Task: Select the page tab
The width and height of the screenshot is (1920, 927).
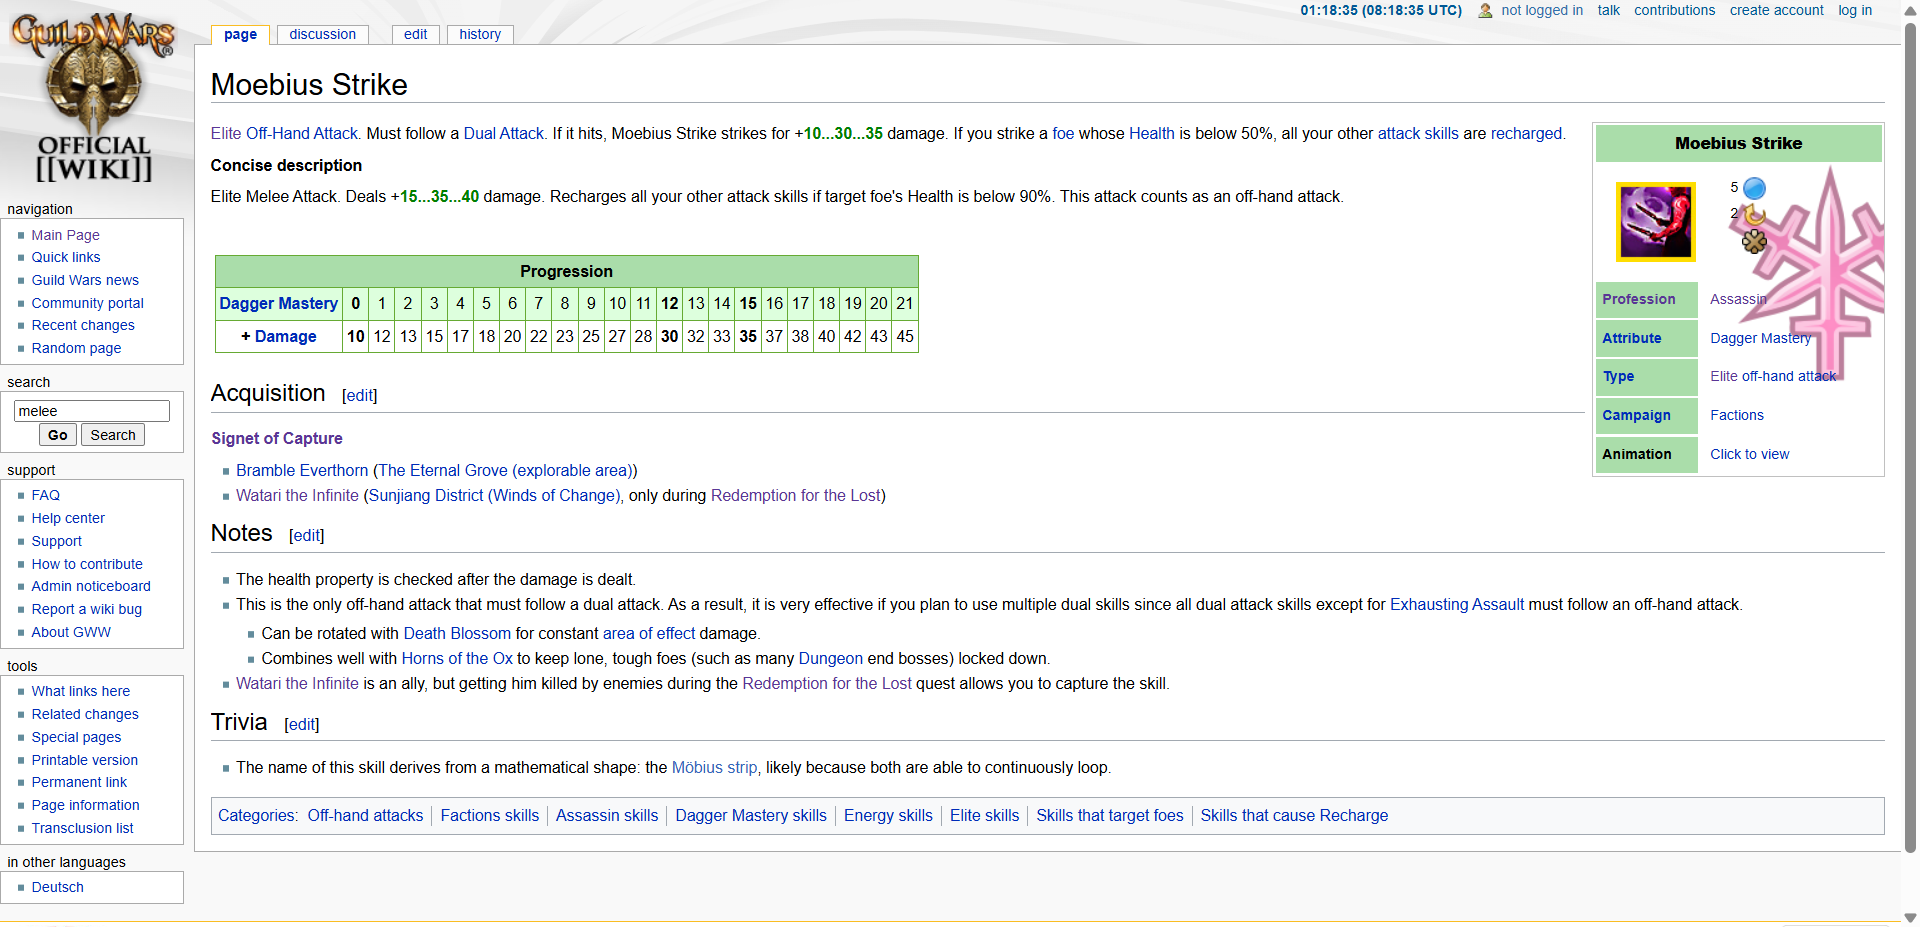Action: (x=240, y=34)
